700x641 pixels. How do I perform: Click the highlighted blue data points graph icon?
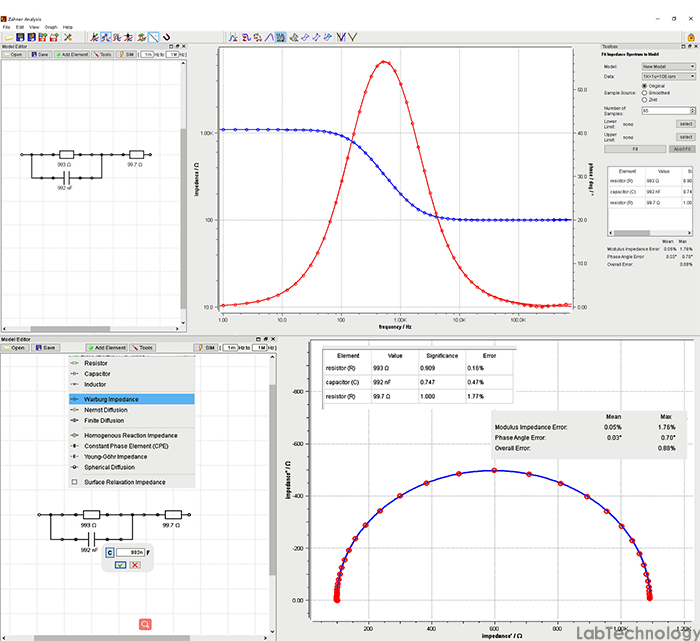pyautogui.click(x=106, y=37)
